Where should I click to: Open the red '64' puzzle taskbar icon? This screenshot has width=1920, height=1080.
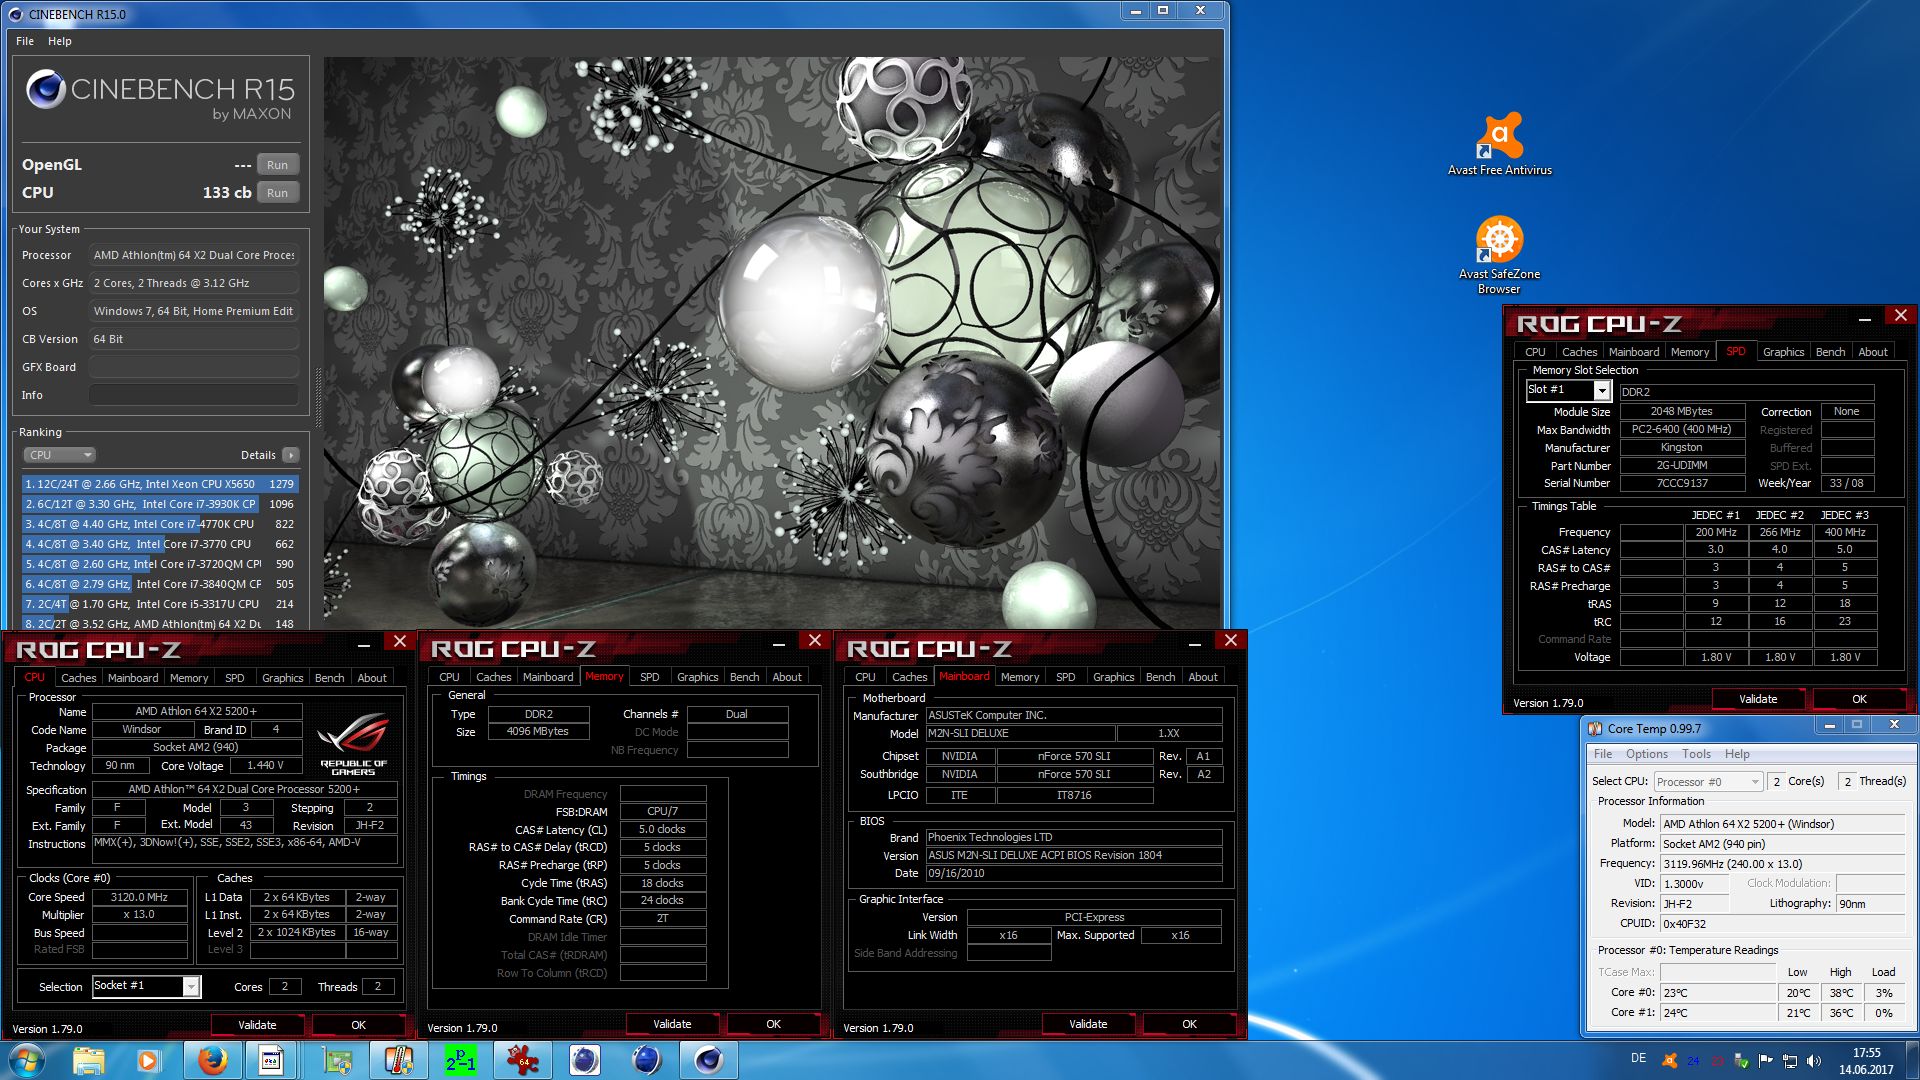coord(522,1060)
